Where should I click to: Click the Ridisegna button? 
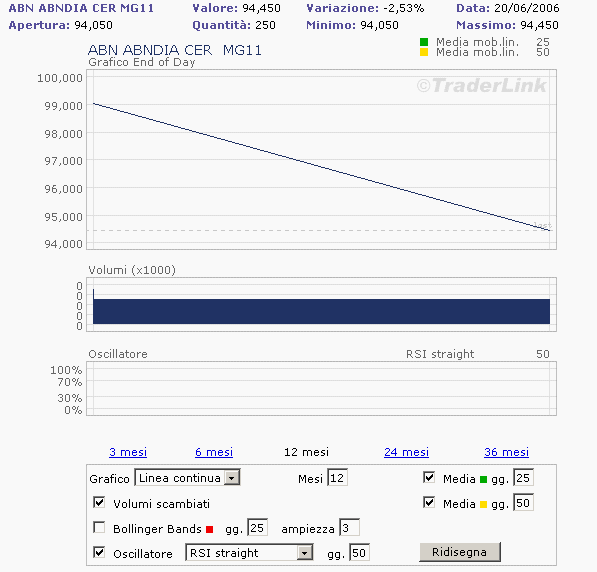(x=460, y=552)
